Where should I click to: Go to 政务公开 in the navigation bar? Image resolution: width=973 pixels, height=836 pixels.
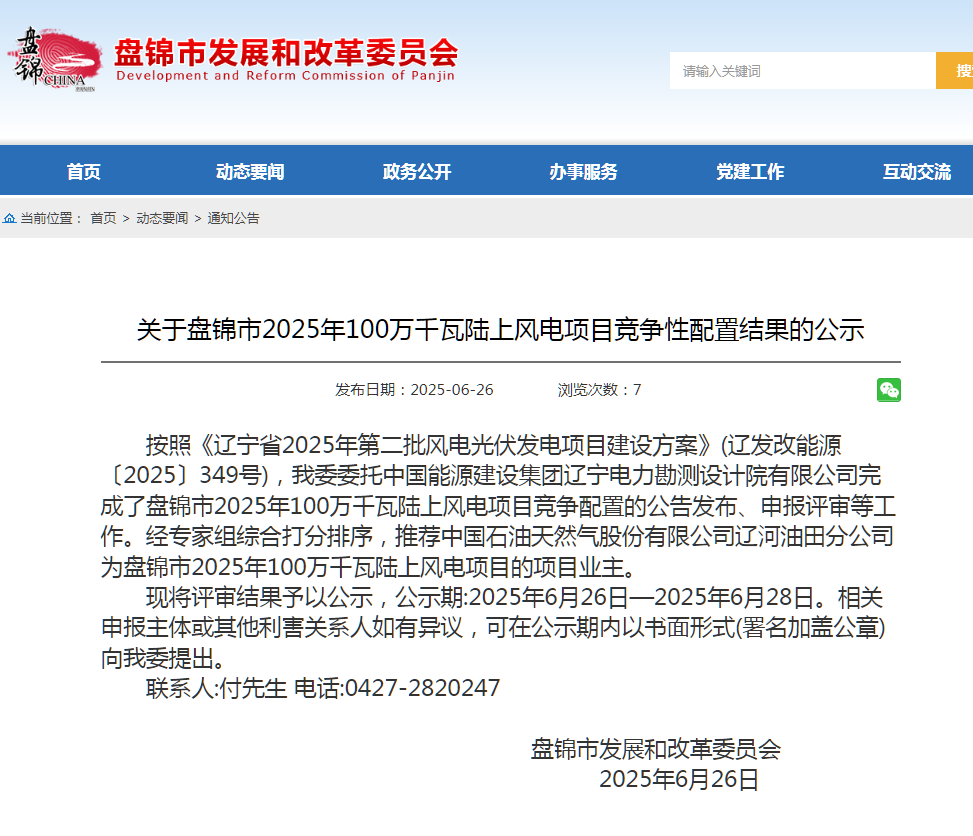(417, 172)
